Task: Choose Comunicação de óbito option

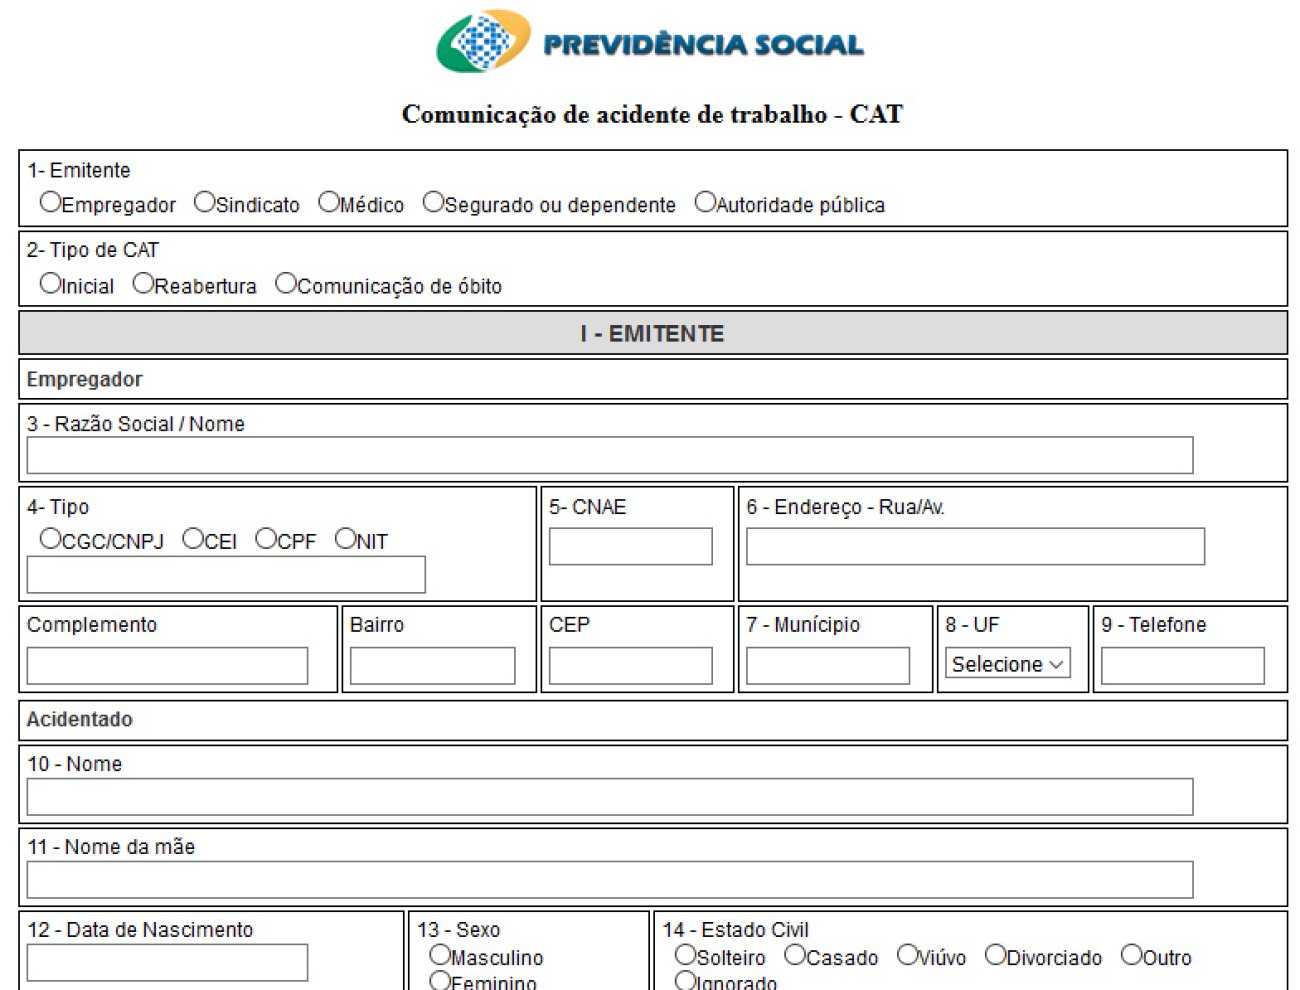Action: click(x=286, y=283)
